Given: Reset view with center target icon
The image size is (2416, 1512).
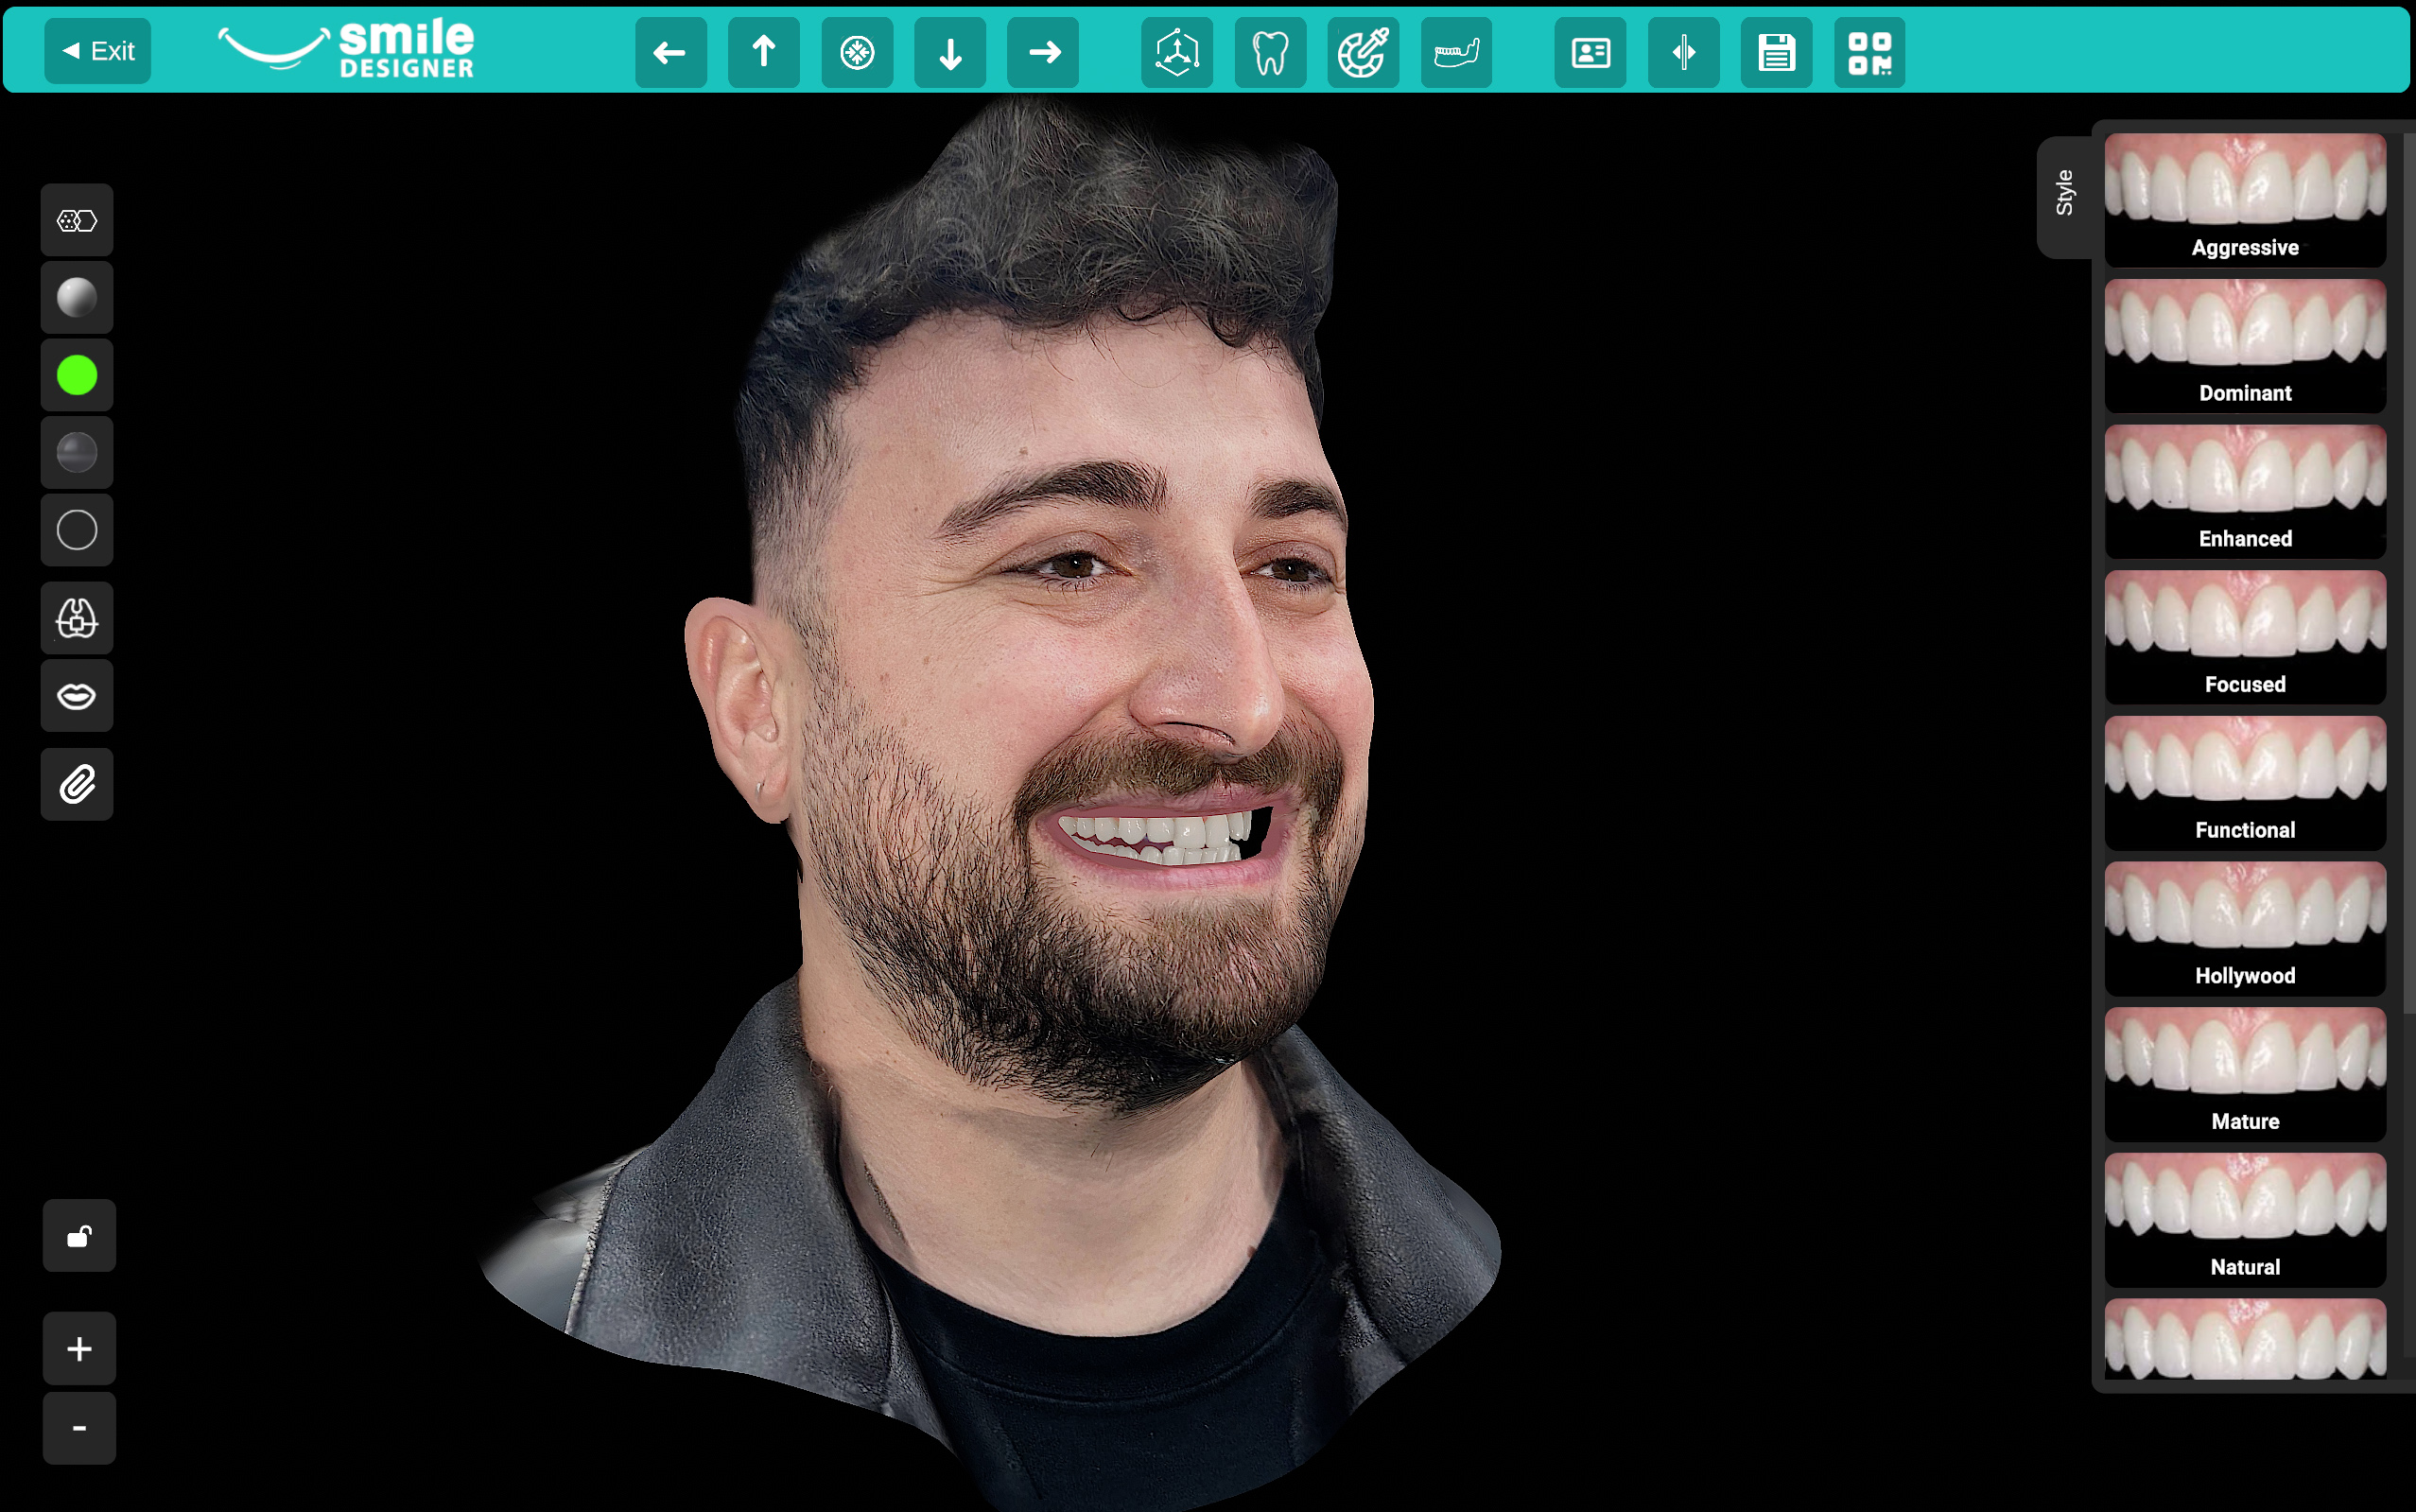Looking at the screenshot, I should [x=857, y=52].
